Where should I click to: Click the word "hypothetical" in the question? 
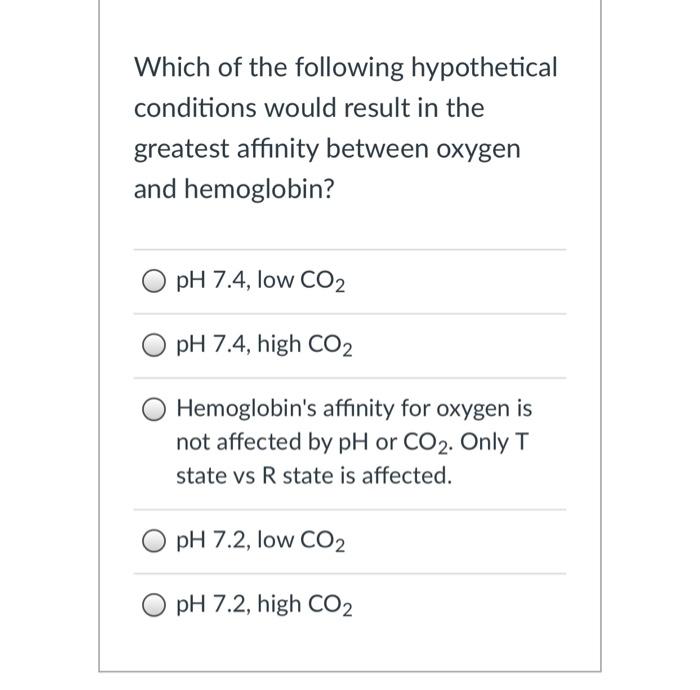pyautogui.click(x=484, y=68)
